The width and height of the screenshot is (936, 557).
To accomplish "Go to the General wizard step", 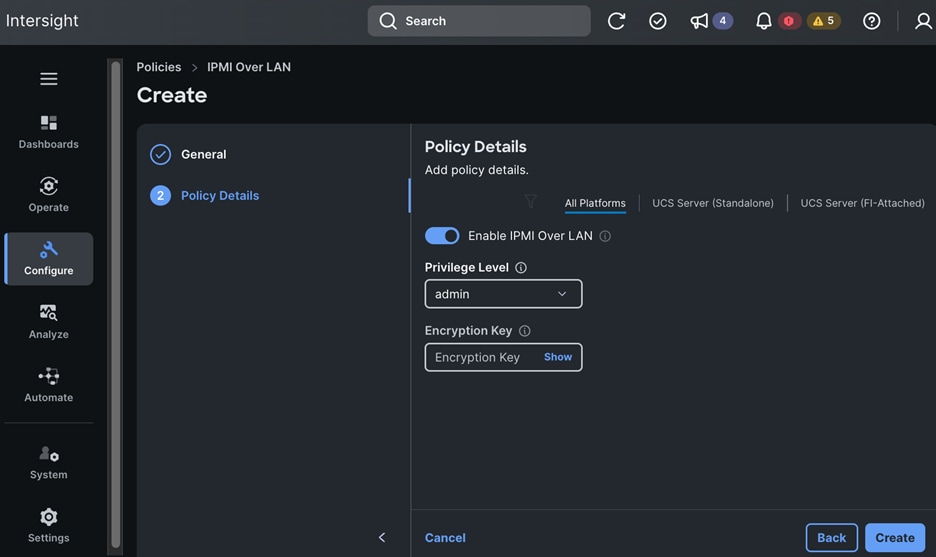I will point(203,154).
